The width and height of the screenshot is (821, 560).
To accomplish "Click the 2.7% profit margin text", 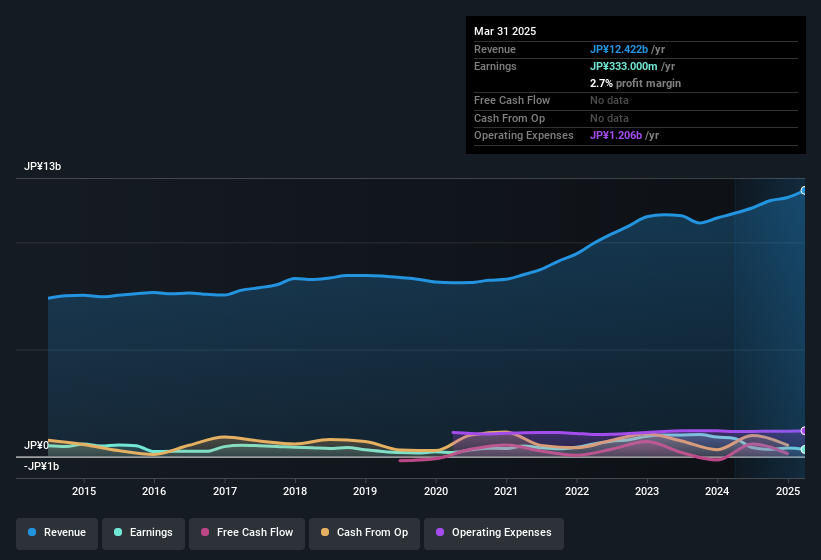I will pos(635,83).
